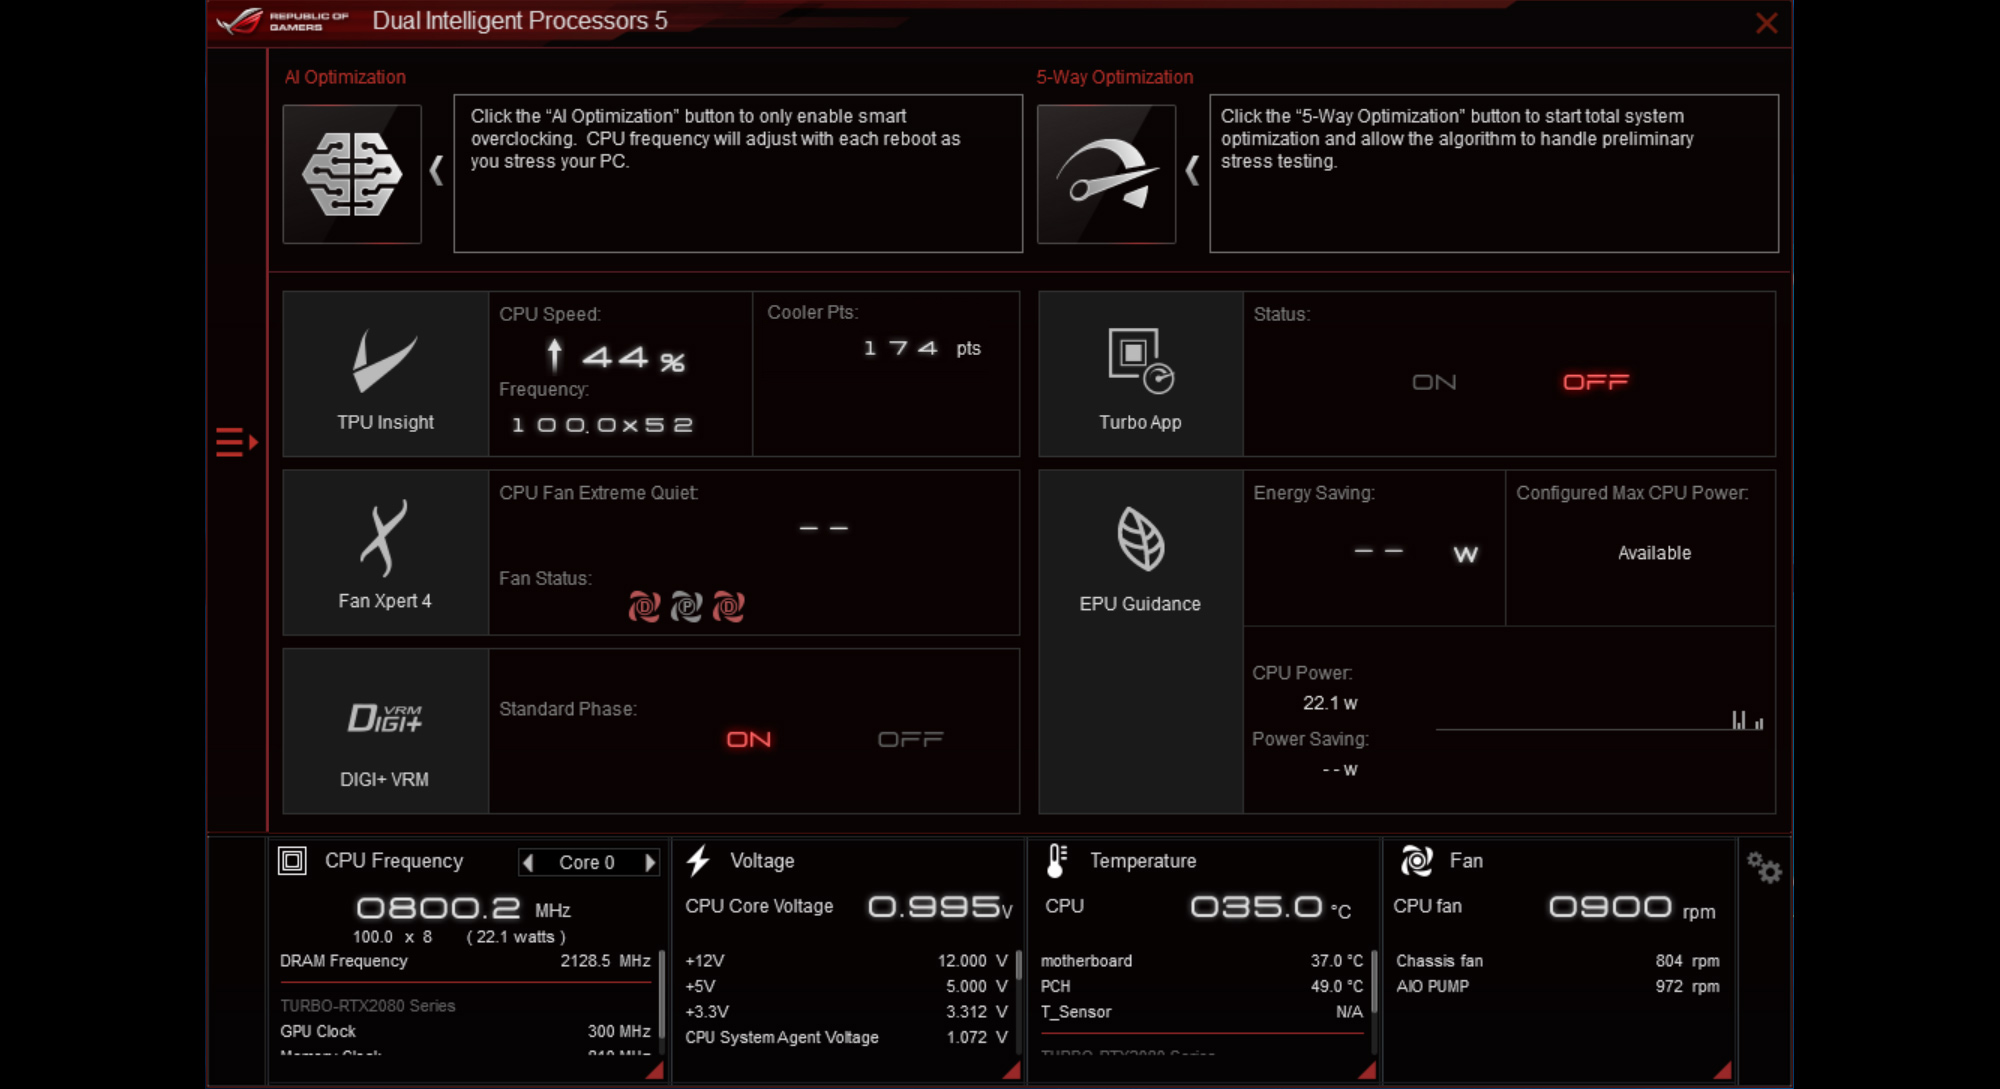This screenshot has width=2000, height=1089.
Task: Click first fan in Fan Status
Action: pos(644,606)
